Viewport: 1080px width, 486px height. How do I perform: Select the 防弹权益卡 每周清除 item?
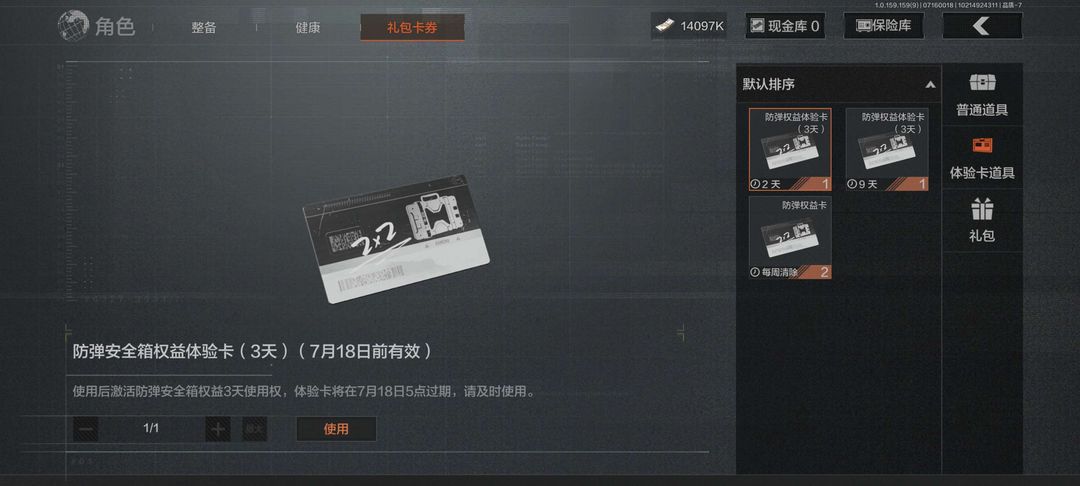[x=790, y=237]
